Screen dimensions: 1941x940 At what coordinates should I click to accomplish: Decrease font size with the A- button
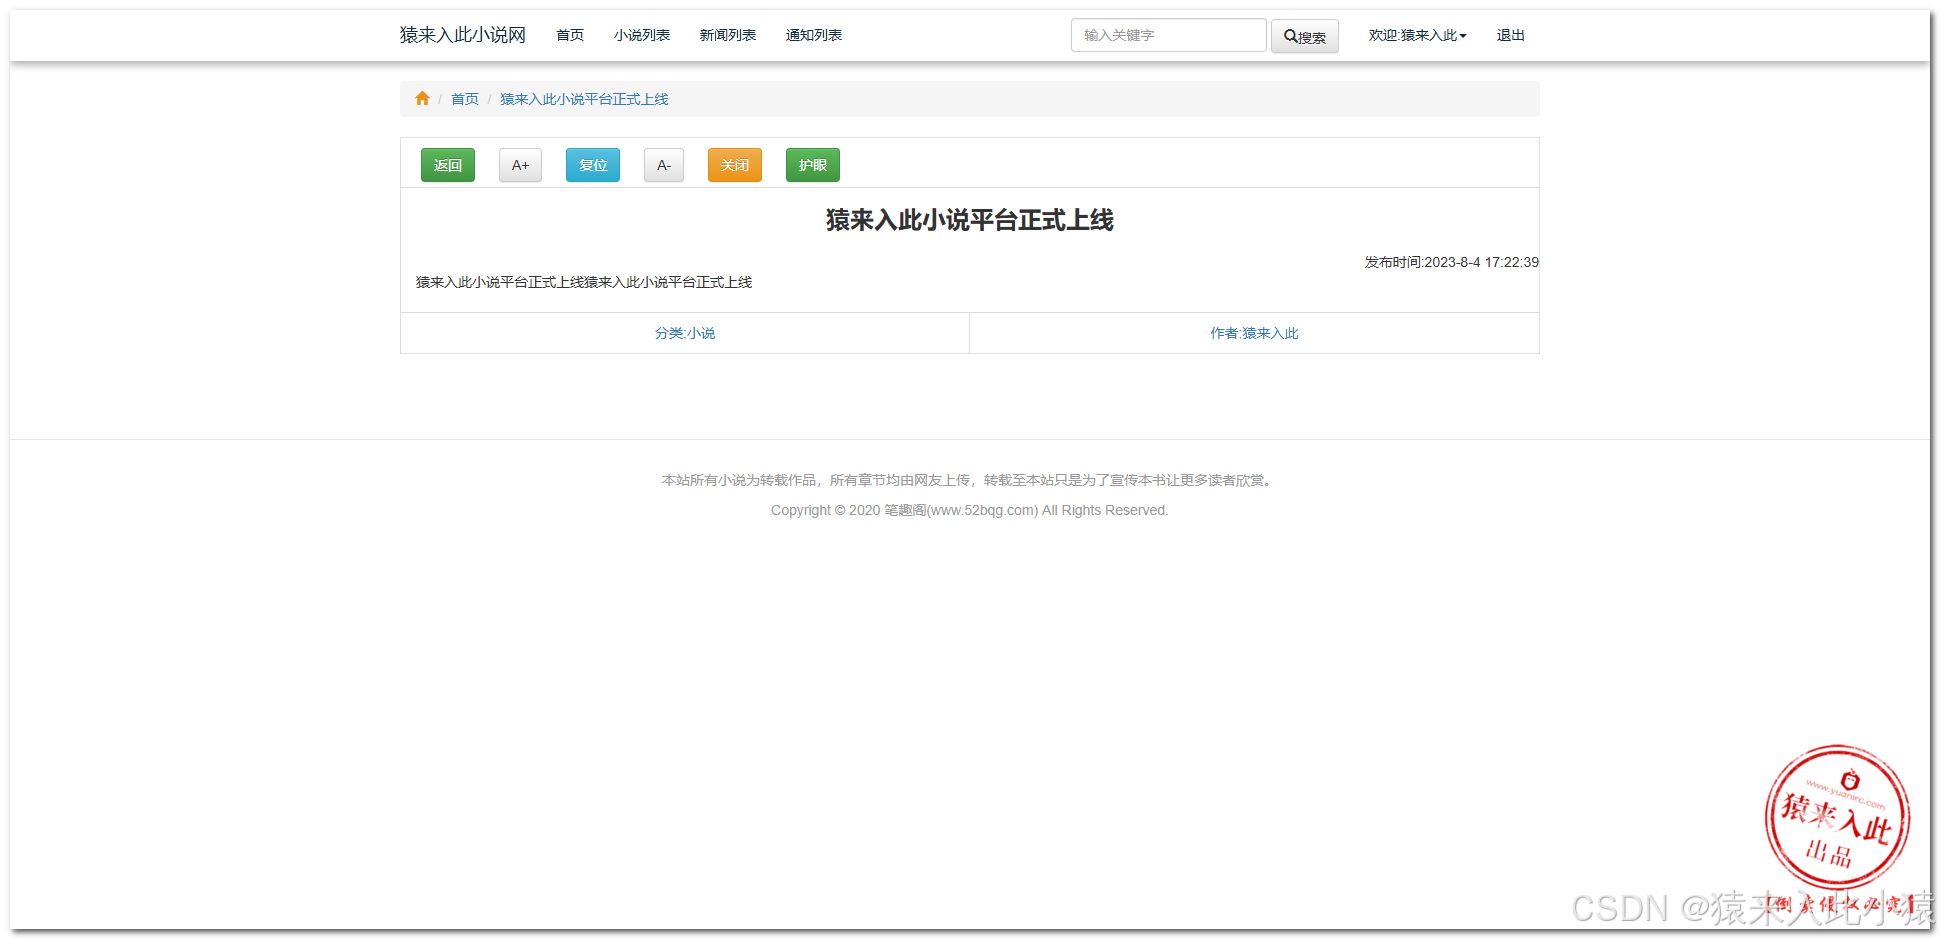coord(664,165)
